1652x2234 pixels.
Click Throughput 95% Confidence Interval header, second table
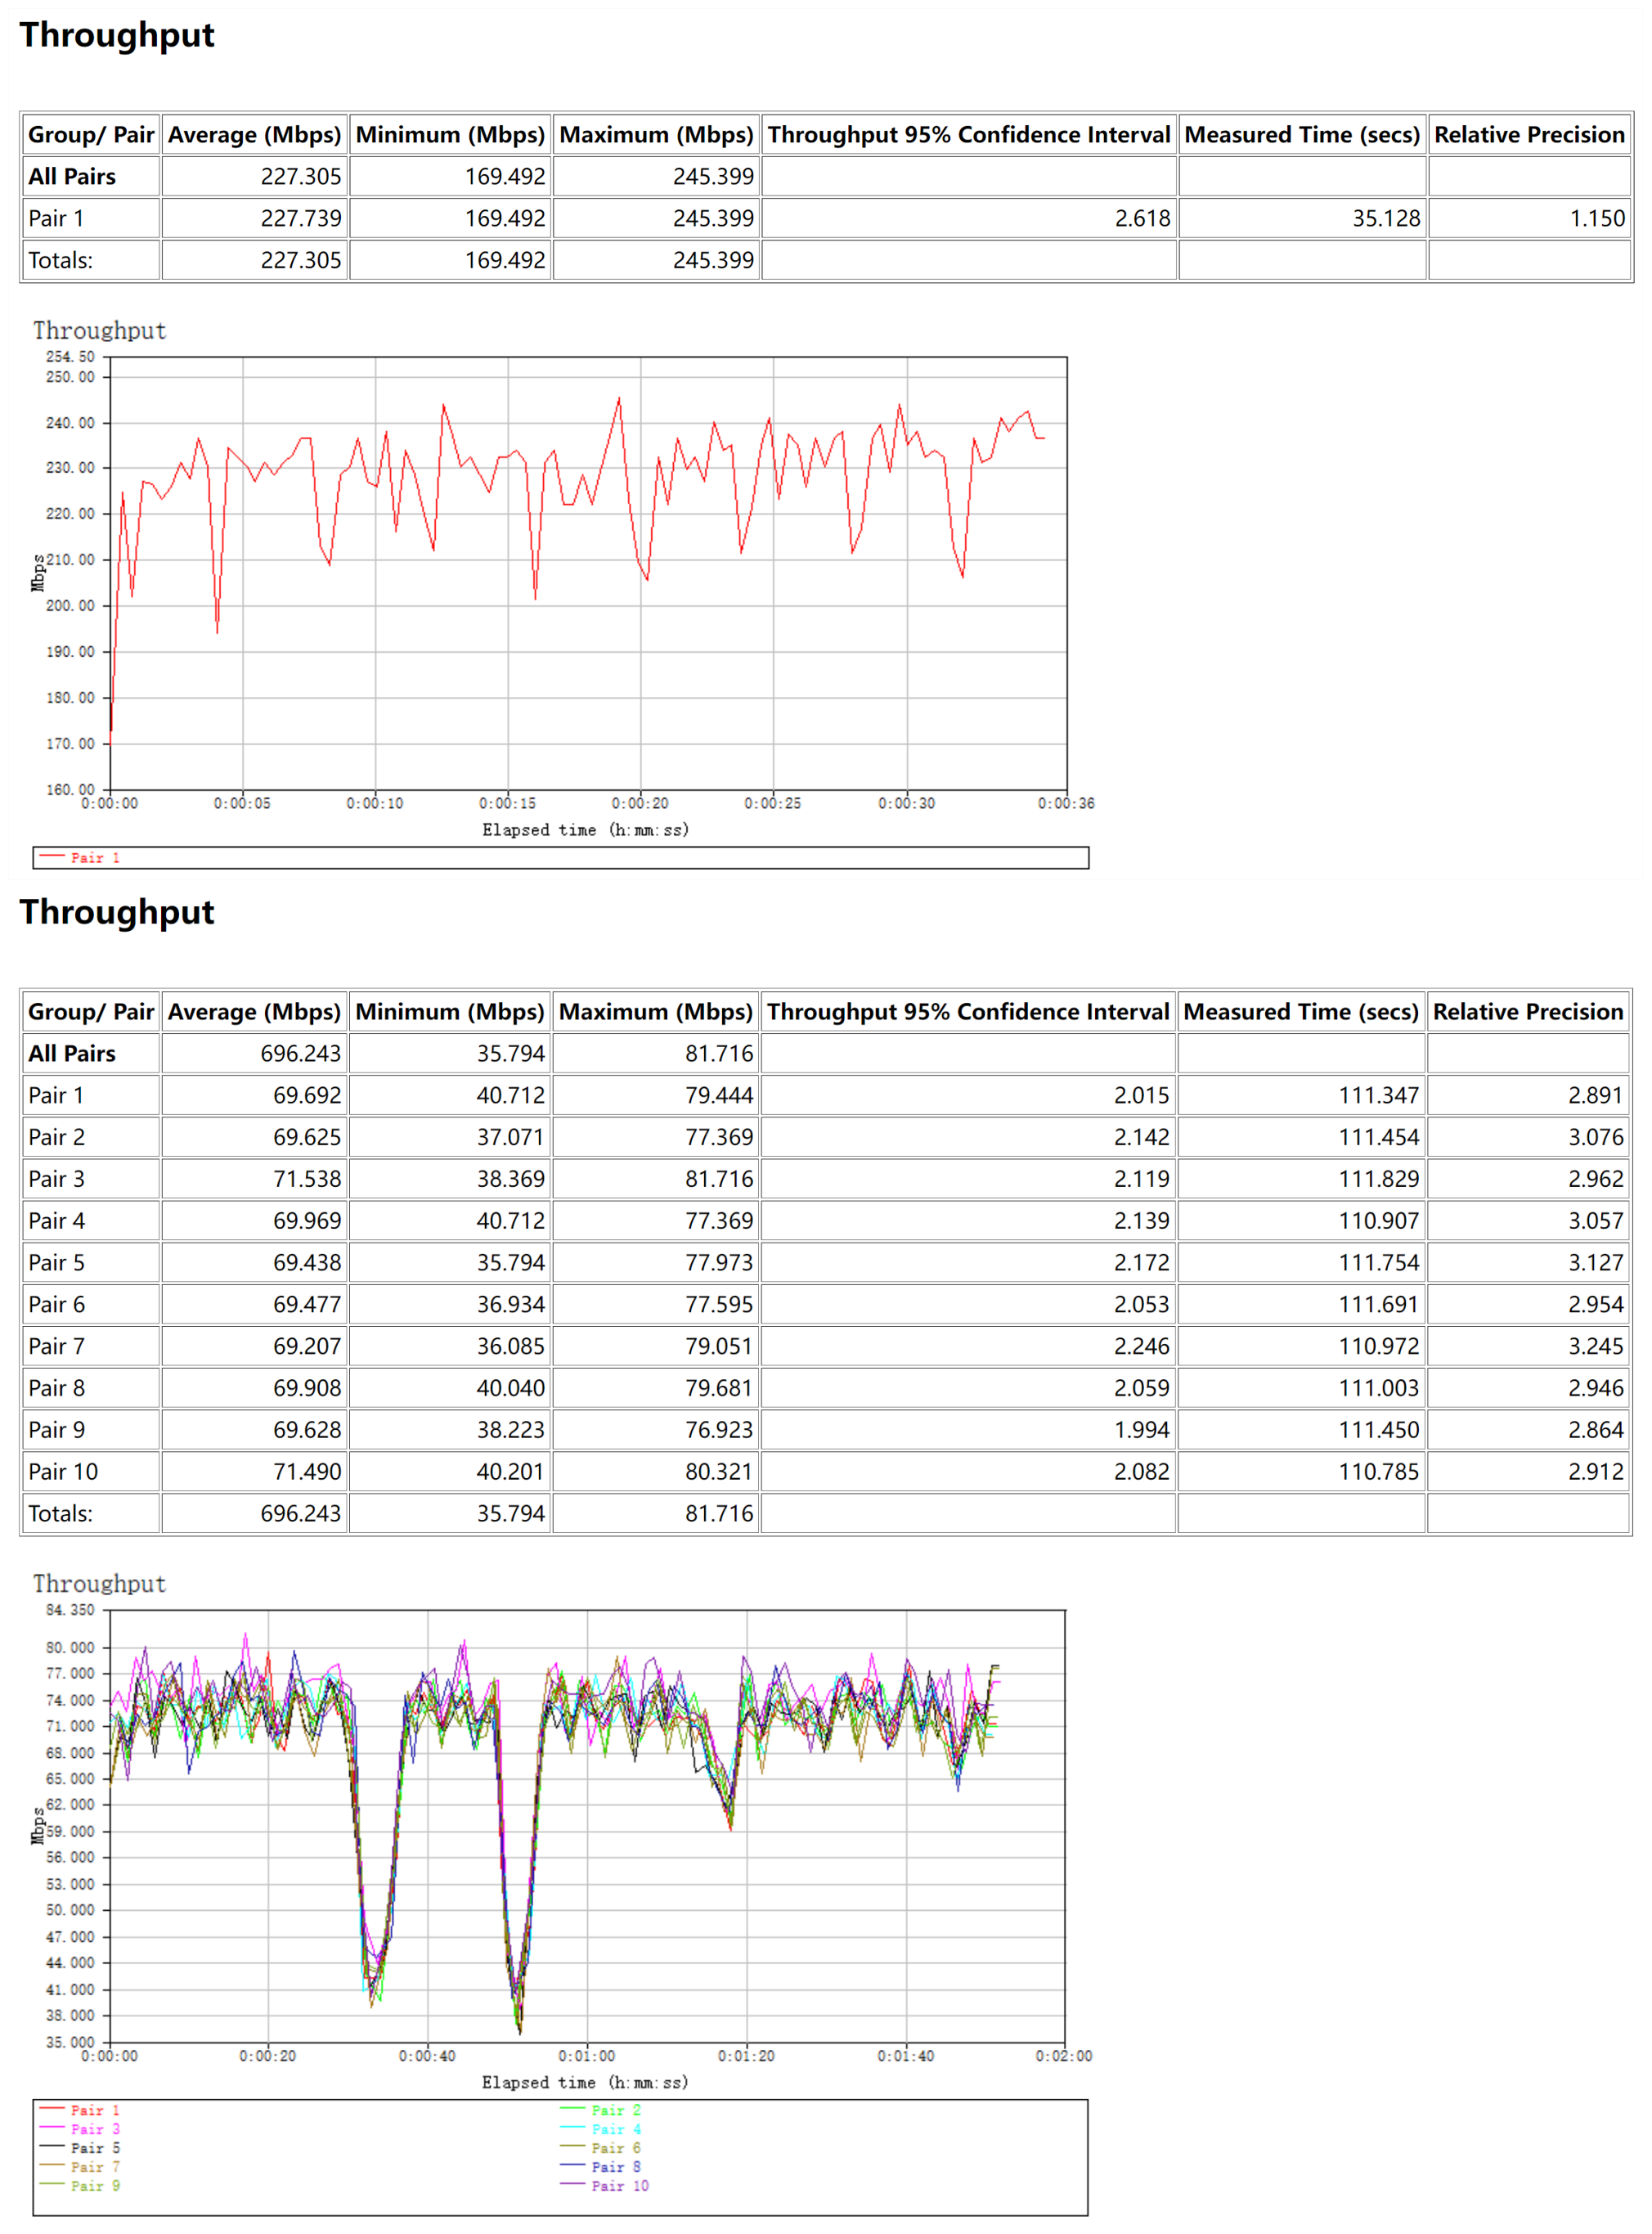tap(967, 1012)
